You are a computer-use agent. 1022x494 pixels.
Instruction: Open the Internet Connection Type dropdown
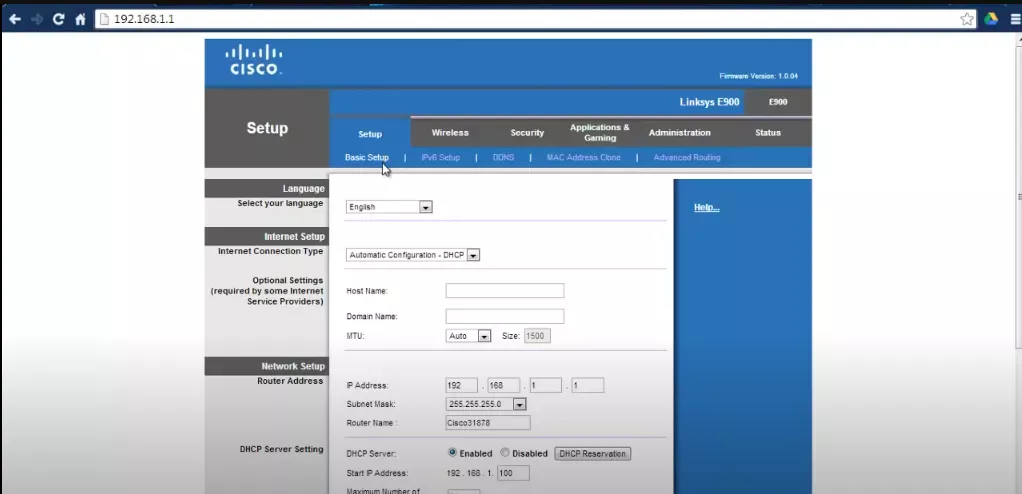tap(413, 255)
